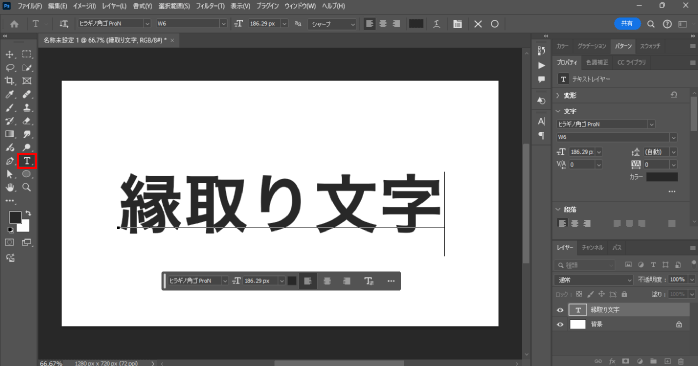Open the search icon next to Share

651,24
